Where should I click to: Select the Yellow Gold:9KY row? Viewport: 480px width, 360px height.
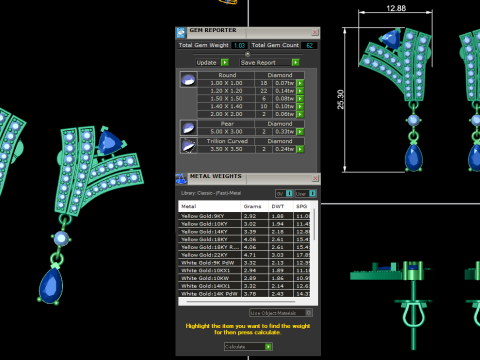[244, 216]
